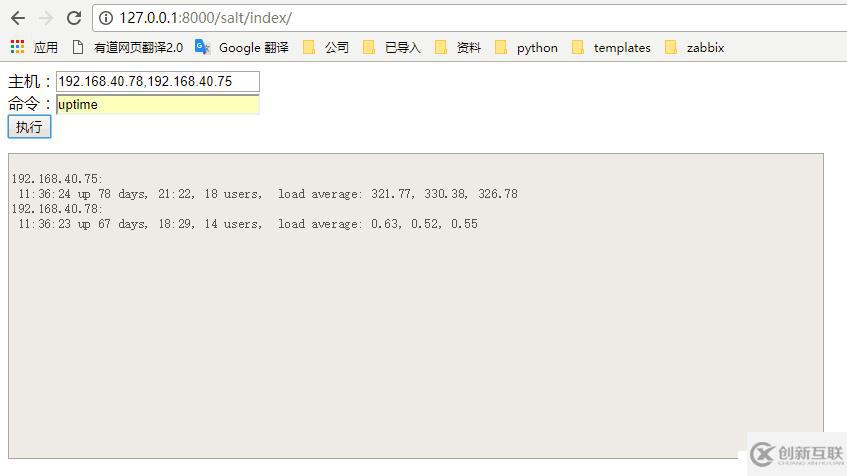Click the 执行 button

(x=29, y=127)
